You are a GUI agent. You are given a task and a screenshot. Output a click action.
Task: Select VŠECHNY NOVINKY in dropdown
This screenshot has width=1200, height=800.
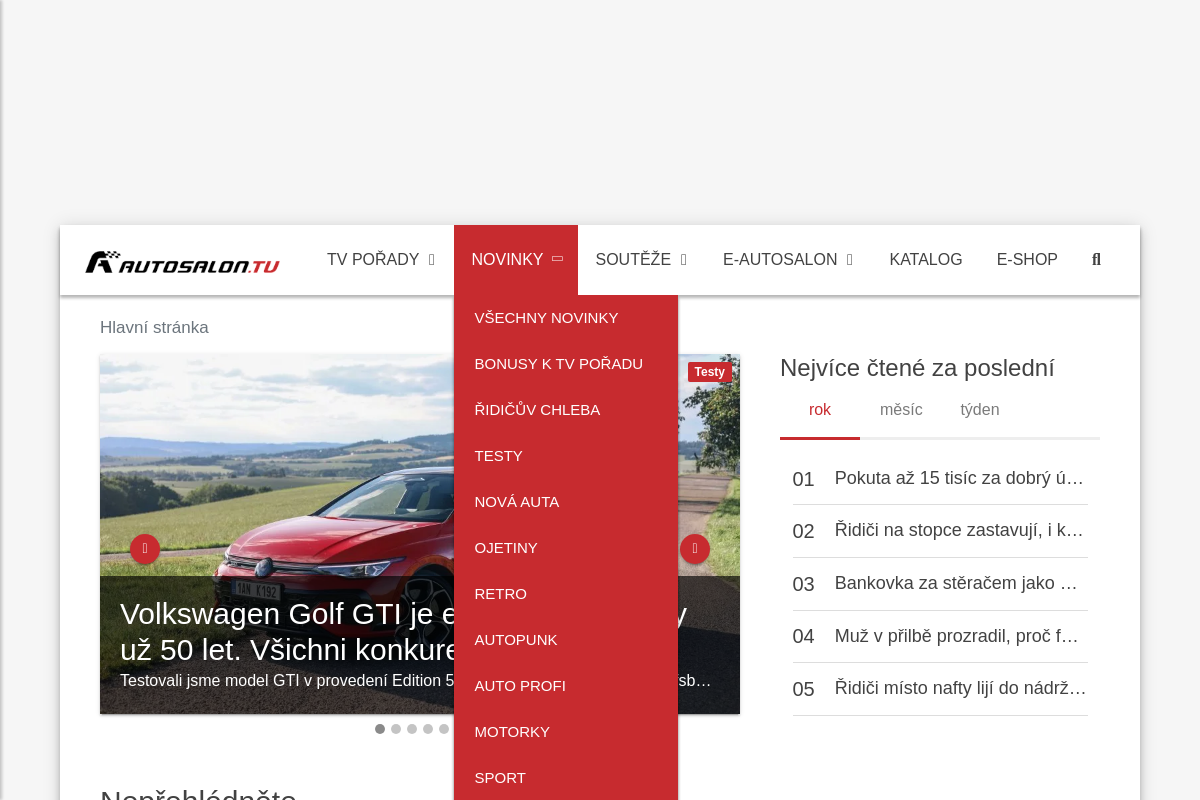click(566, 318)
